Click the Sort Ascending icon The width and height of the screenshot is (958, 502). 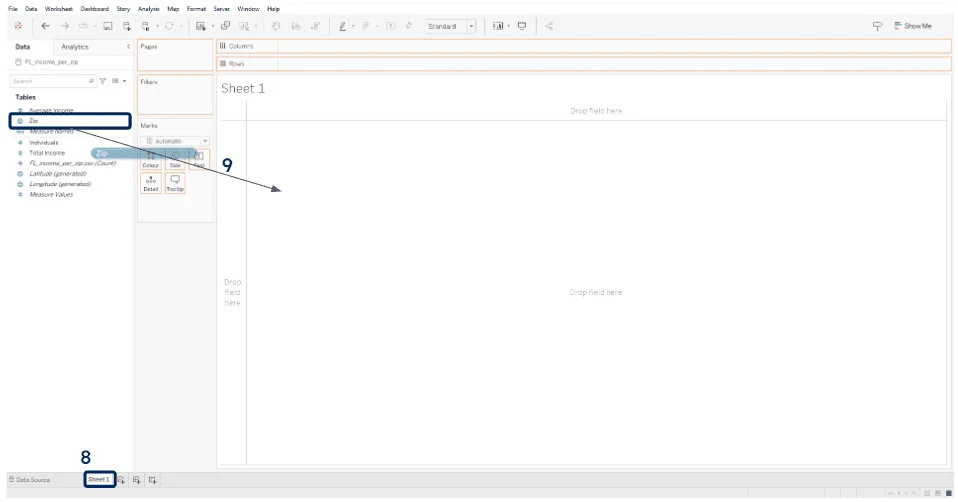[296, 26]
